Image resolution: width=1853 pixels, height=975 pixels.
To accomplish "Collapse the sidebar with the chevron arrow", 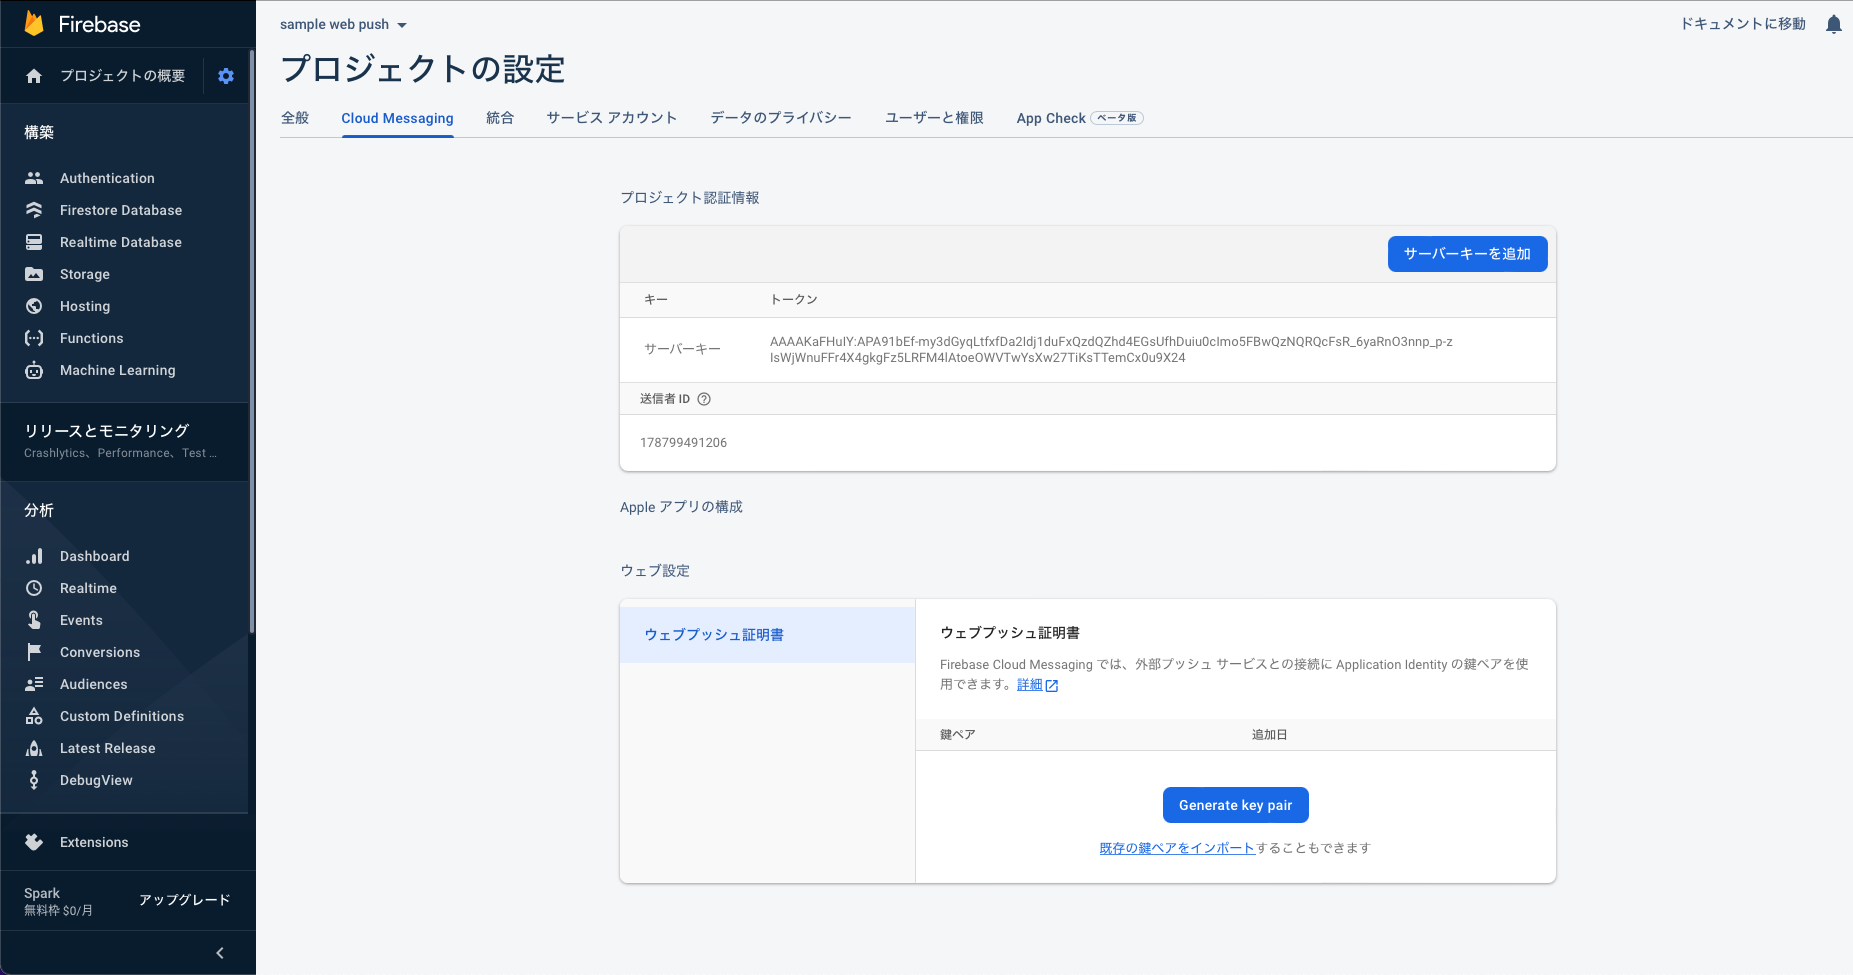I will point(220,953).
